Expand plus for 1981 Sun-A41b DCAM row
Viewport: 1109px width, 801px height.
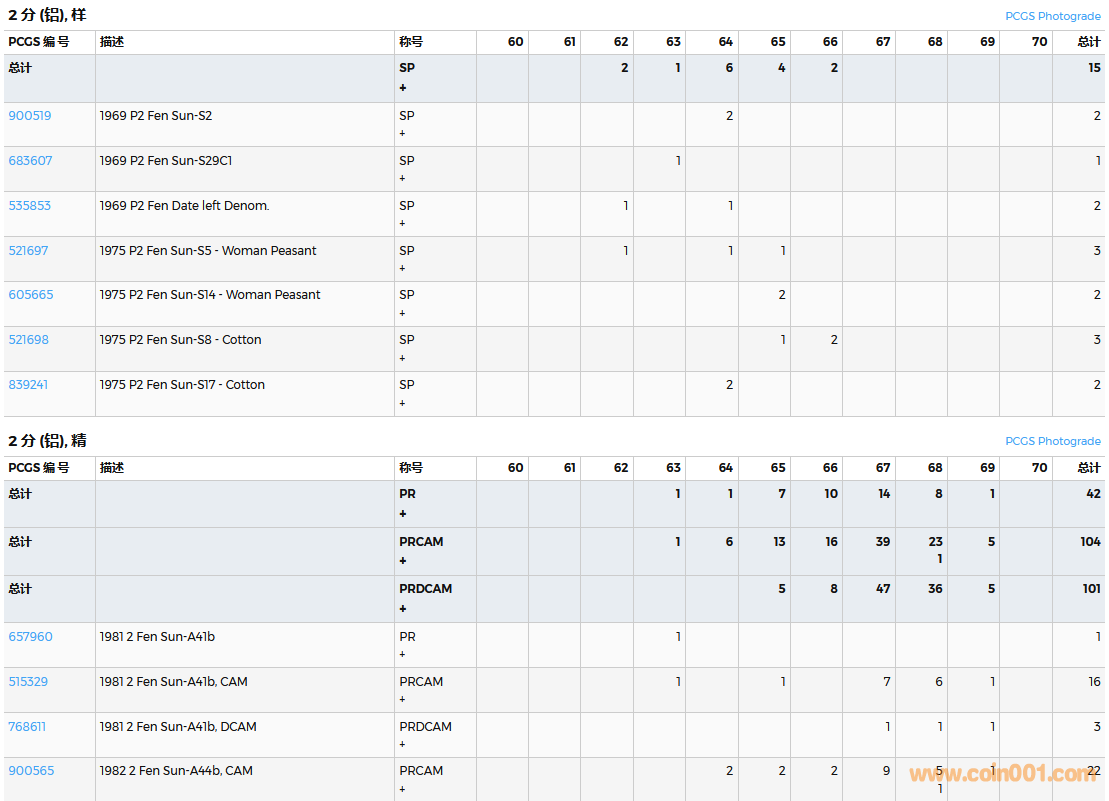(x=403, y=744)
